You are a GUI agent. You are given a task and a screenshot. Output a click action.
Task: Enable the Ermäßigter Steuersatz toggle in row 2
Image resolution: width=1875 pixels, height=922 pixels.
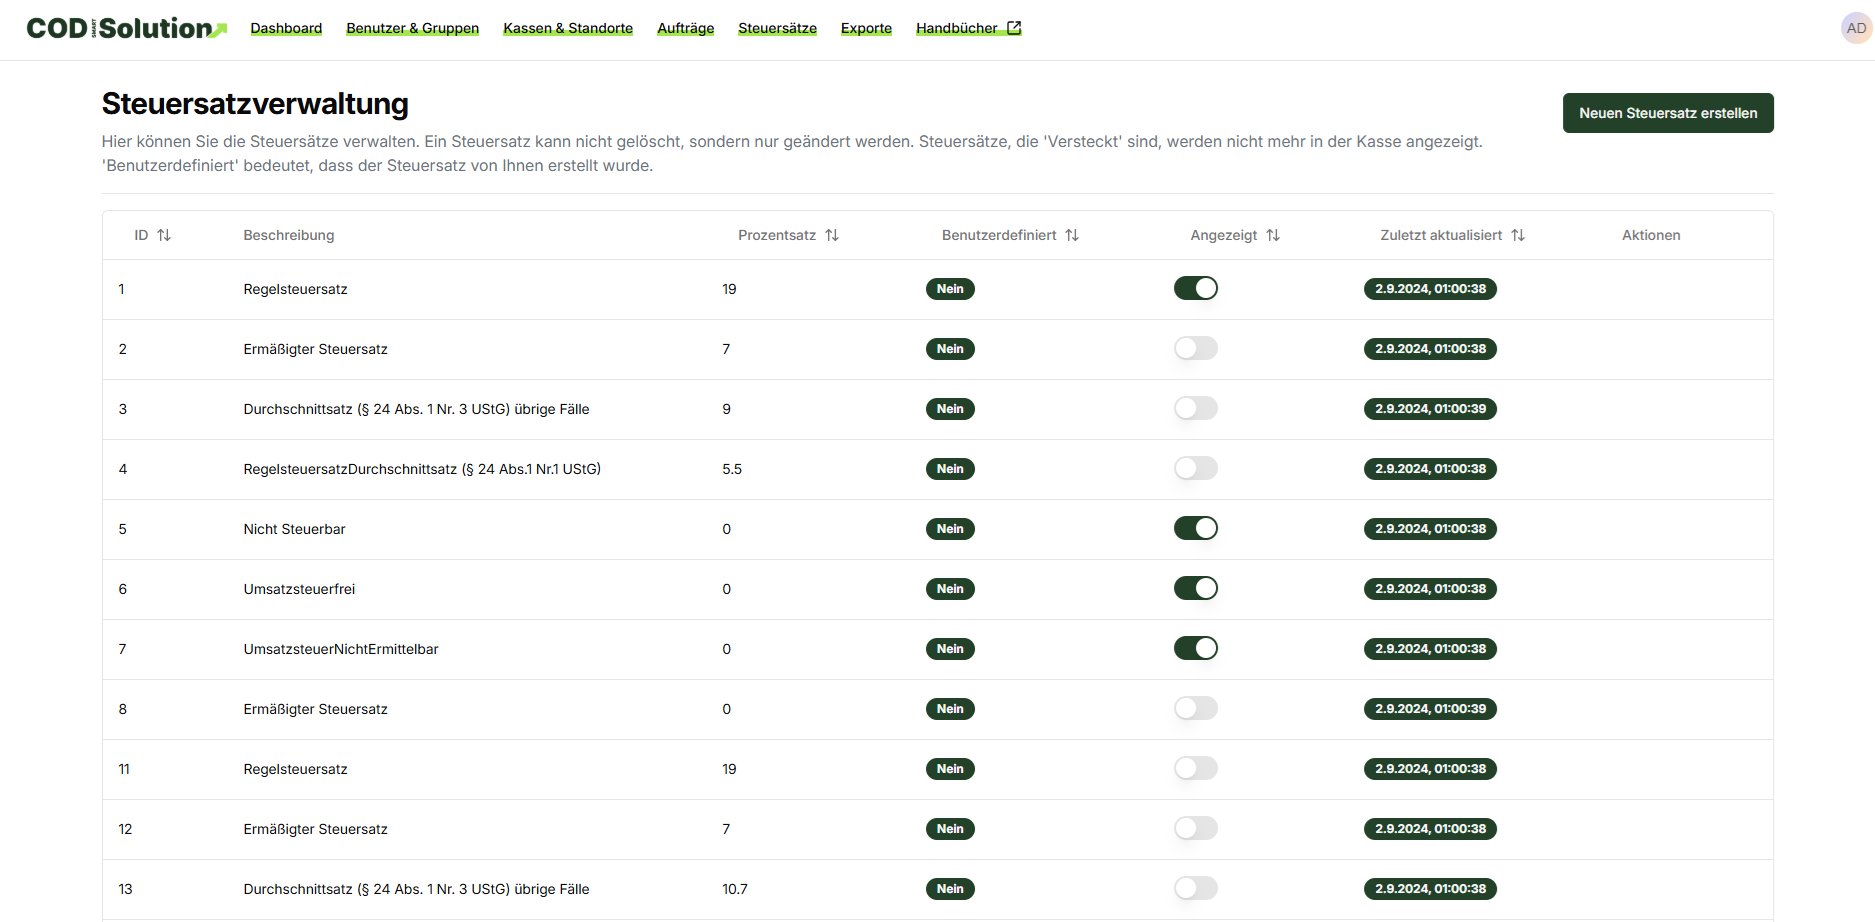[x=1196, y=349]
